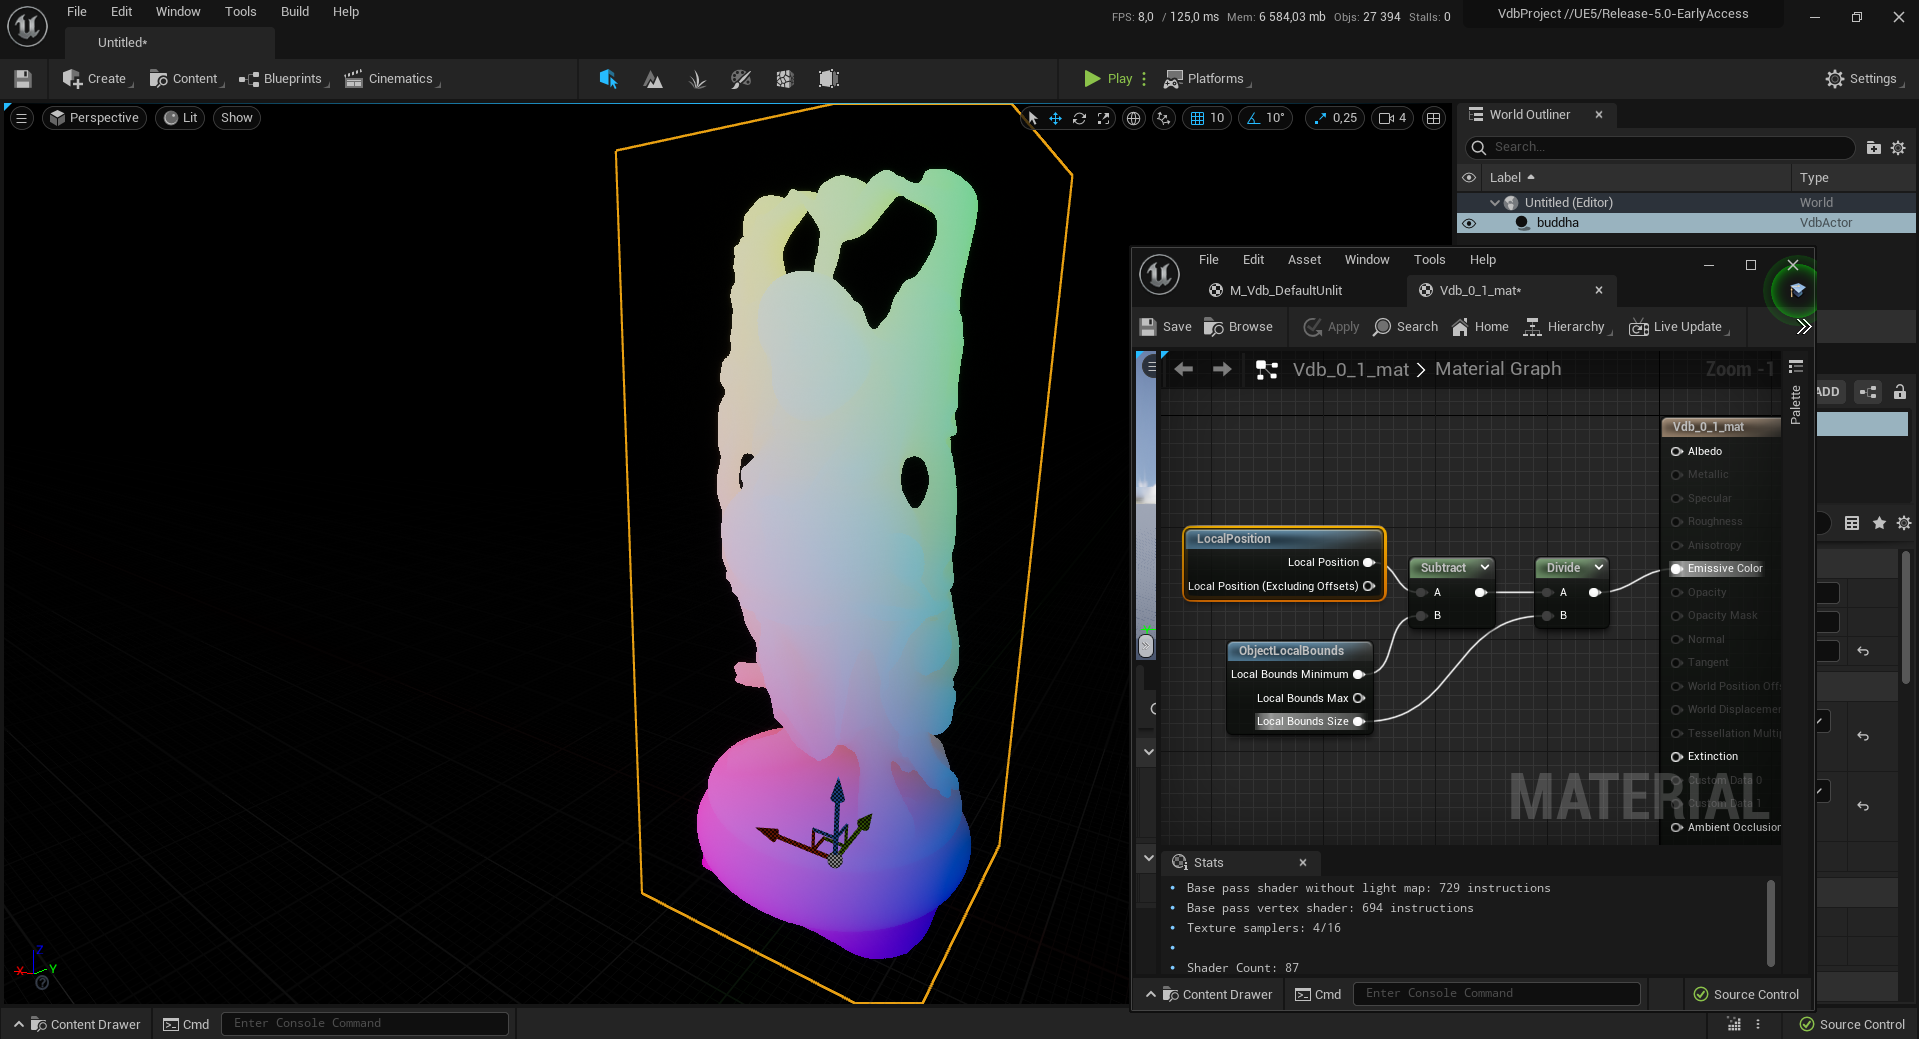Focus the World Outliner search field

tap(1661, 148)
